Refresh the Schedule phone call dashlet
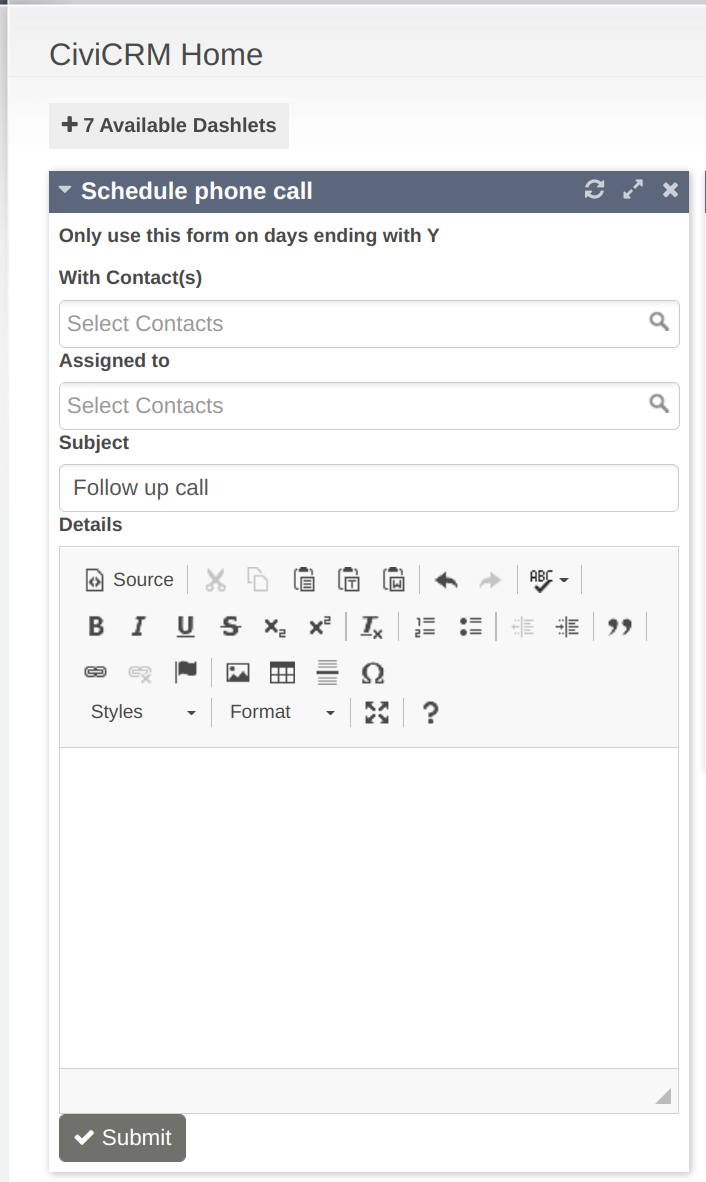Screen dimensions: 706x1182 [x=594, y=190]
